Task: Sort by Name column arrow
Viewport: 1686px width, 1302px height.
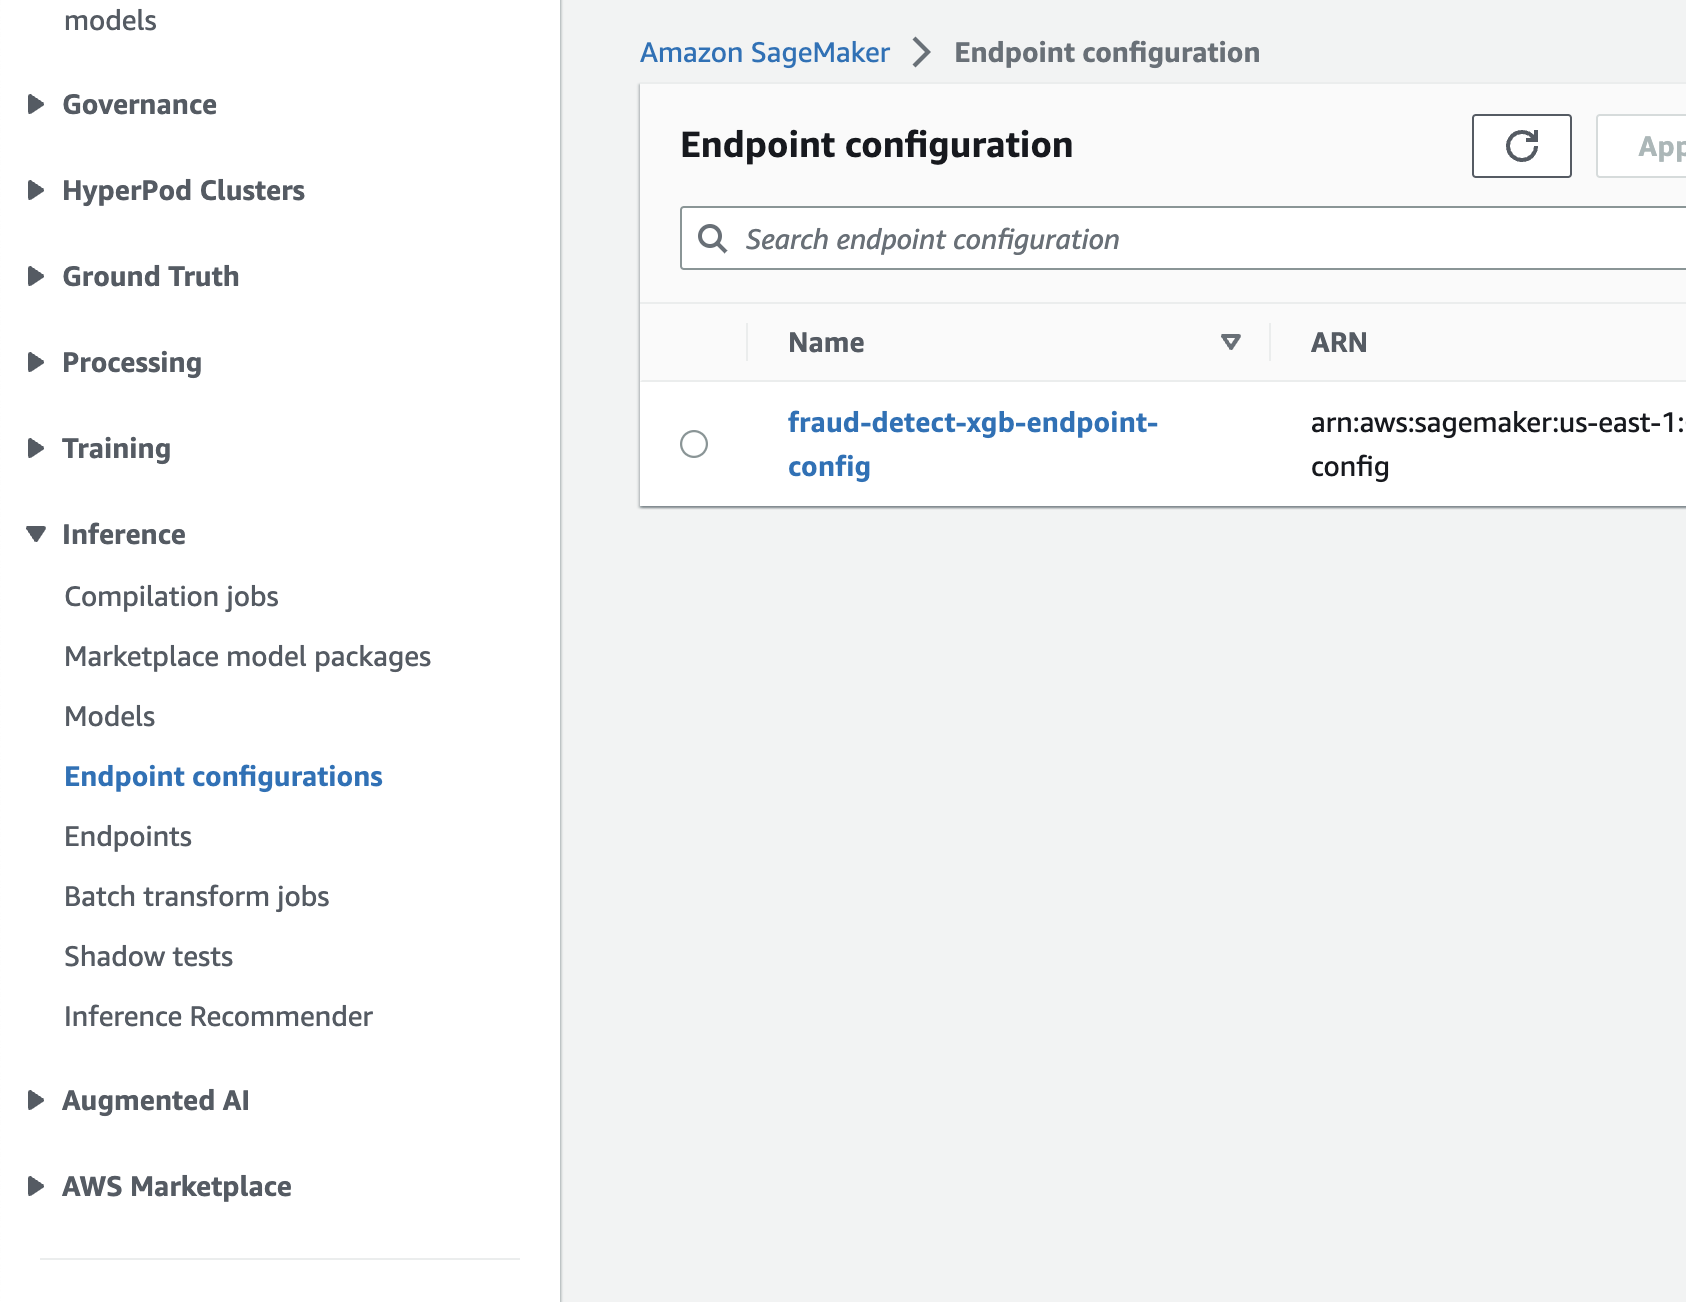Action: coord(1231,342)
